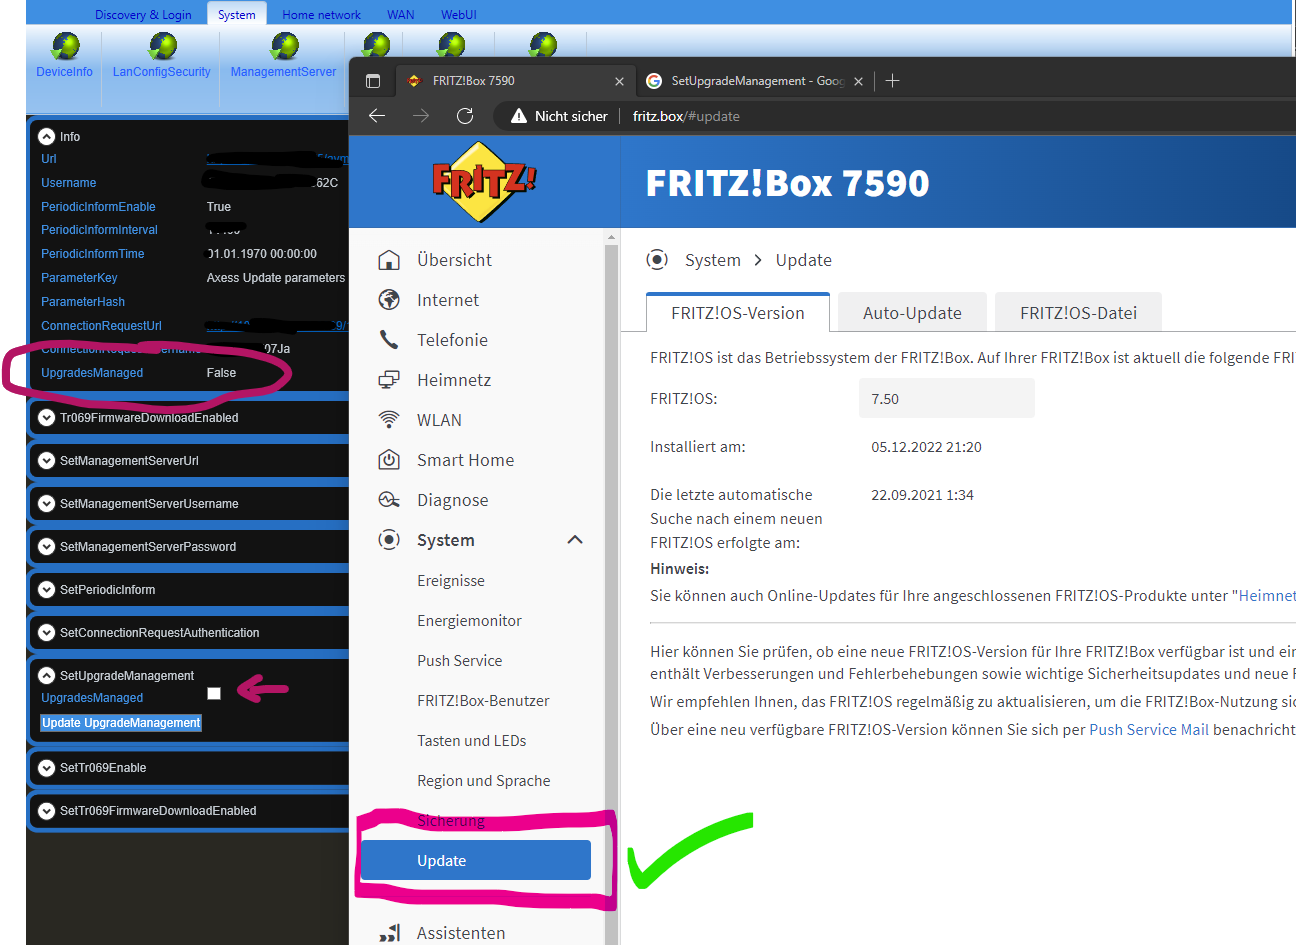The height and width of the screenshot is (945, 1296).
Task: Open the FRITZ!OS-Datei tab
Action: pos(1078,313)
